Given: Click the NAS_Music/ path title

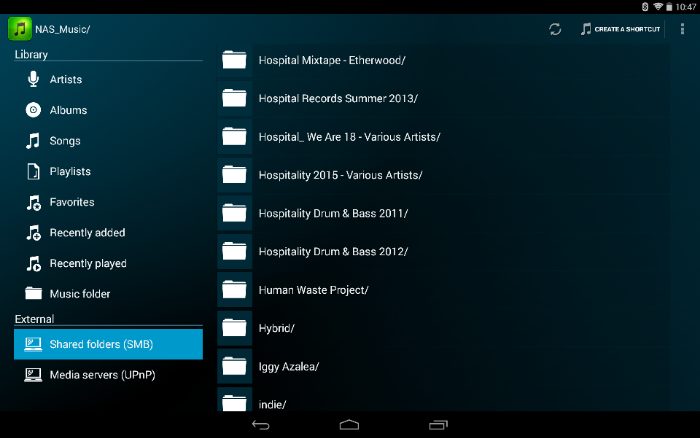Looking at the screenshot, I should click(x=62, y=29).
